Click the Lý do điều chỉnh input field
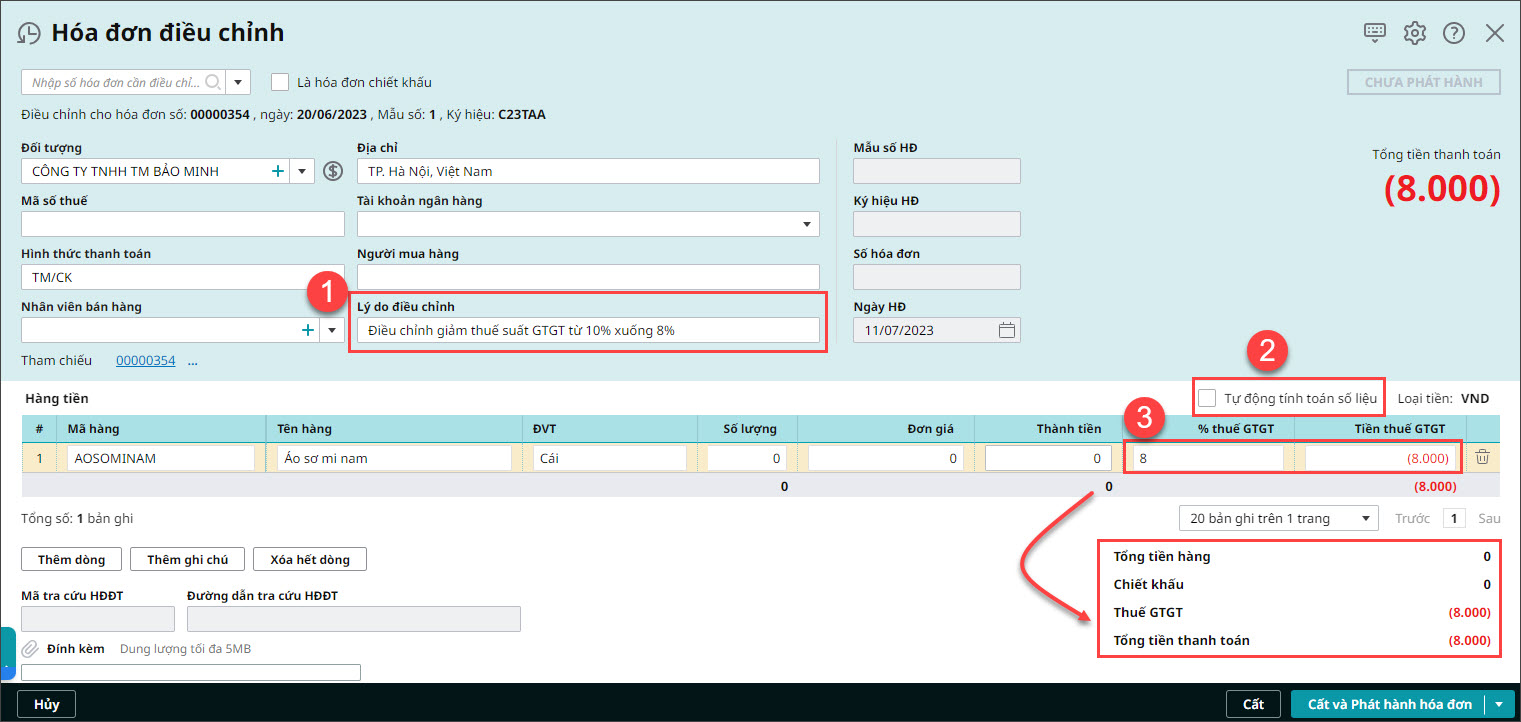1521x722 pixels. click(587, 330)
